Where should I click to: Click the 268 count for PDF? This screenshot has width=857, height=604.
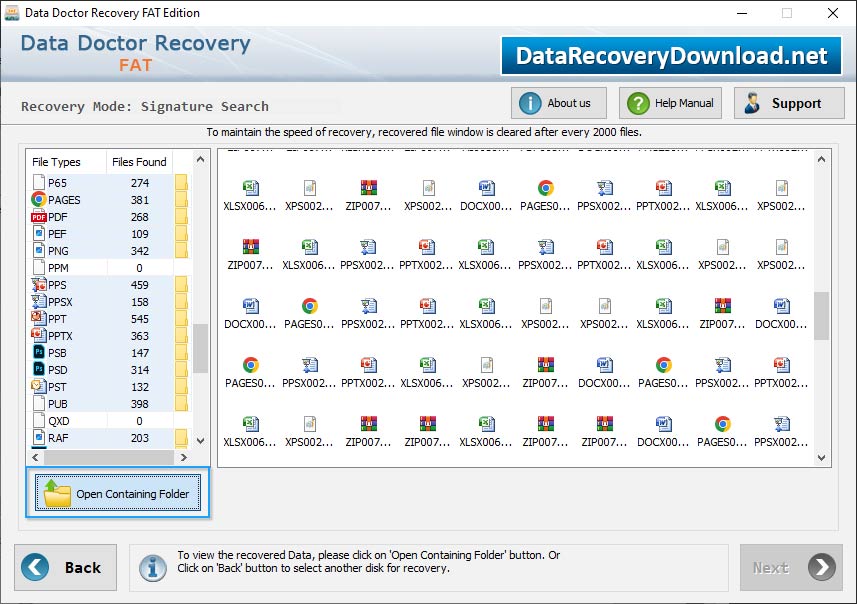pos(139,217)
